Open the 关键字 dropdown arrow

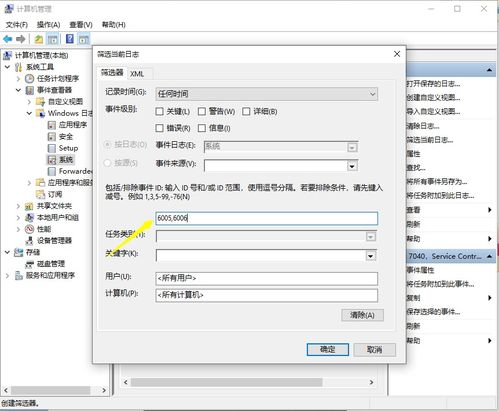click(x=370, y=256)
